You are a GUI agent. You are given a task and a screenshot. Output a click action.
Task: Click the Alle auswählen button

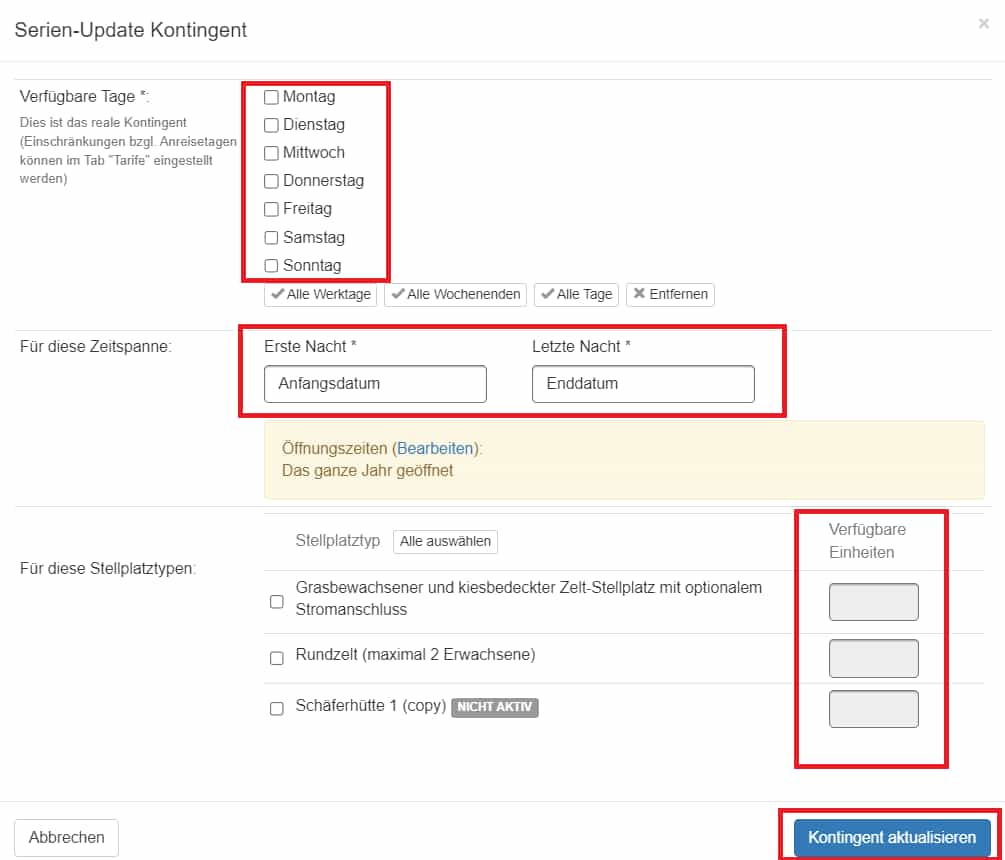point(445,542)
